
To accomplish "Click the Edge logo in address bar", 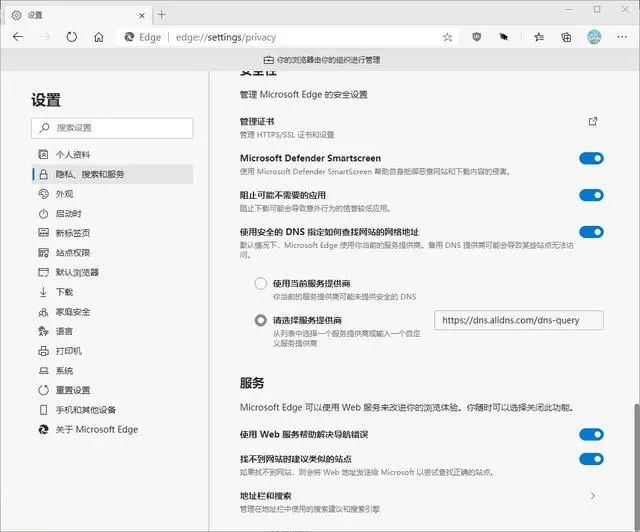I will (129, 37).
